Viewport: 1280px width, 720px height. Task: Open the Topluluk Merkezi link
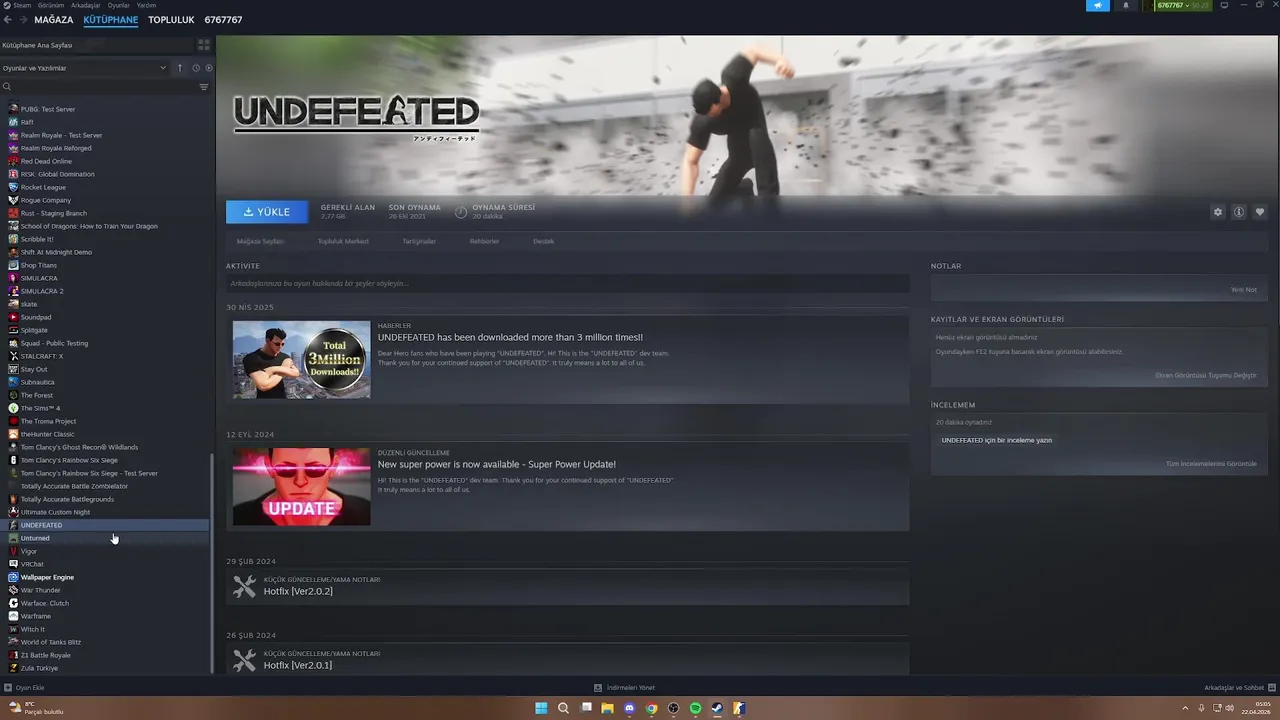pyautogui.click(x=343, y=241)
